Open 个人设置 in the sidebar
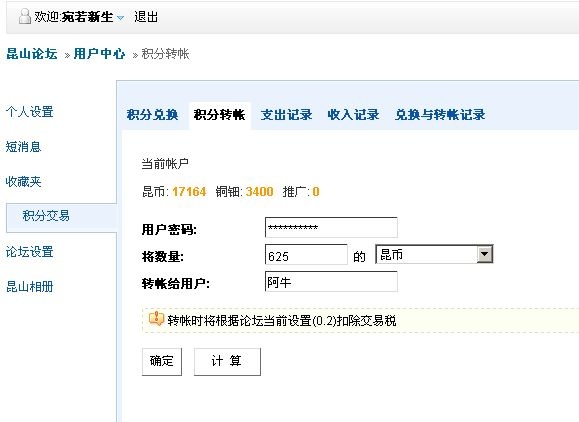The width and height of the screenshot is (579, 422). pyautogui.click(x=30, y=111)
